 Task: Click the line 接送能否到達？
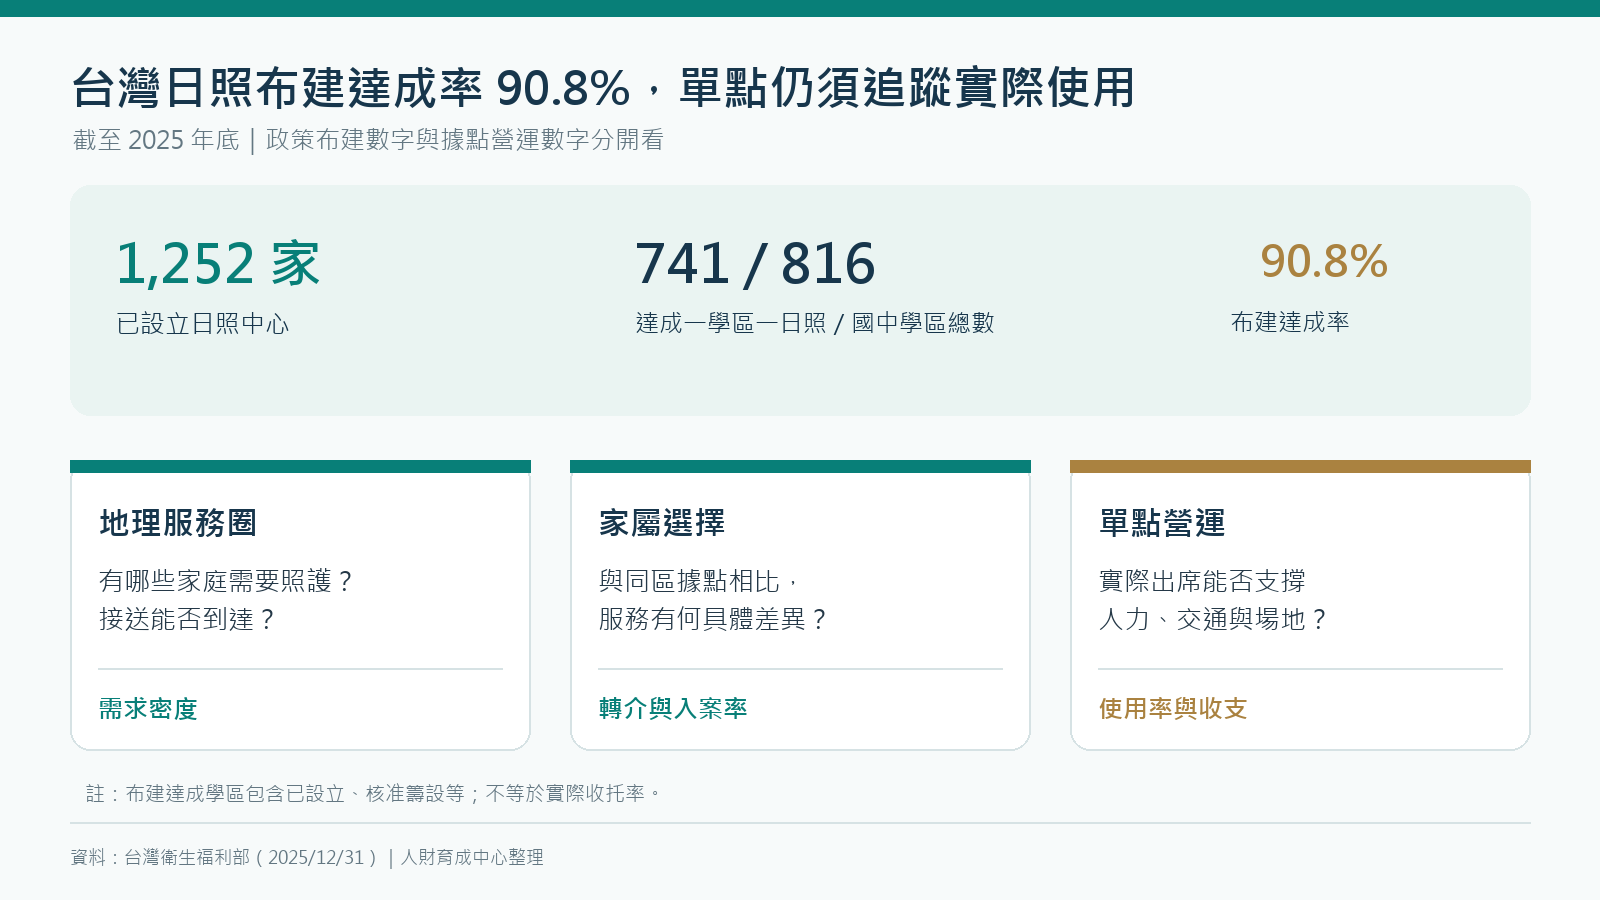coord(188,619)
